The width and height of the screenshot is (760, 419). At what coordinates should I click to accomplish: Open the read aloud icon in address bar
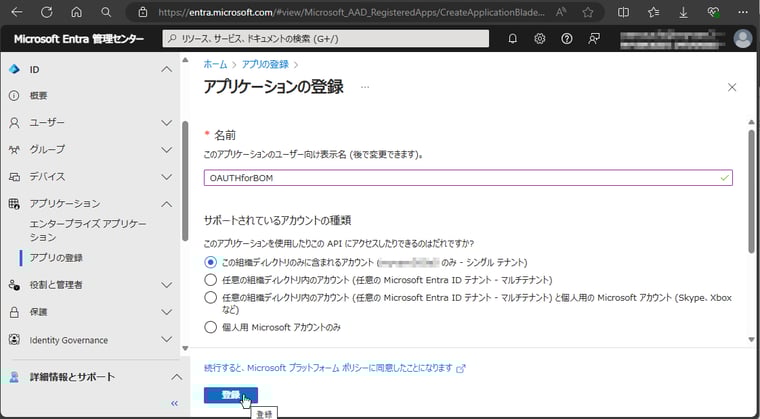click(561, 12)
